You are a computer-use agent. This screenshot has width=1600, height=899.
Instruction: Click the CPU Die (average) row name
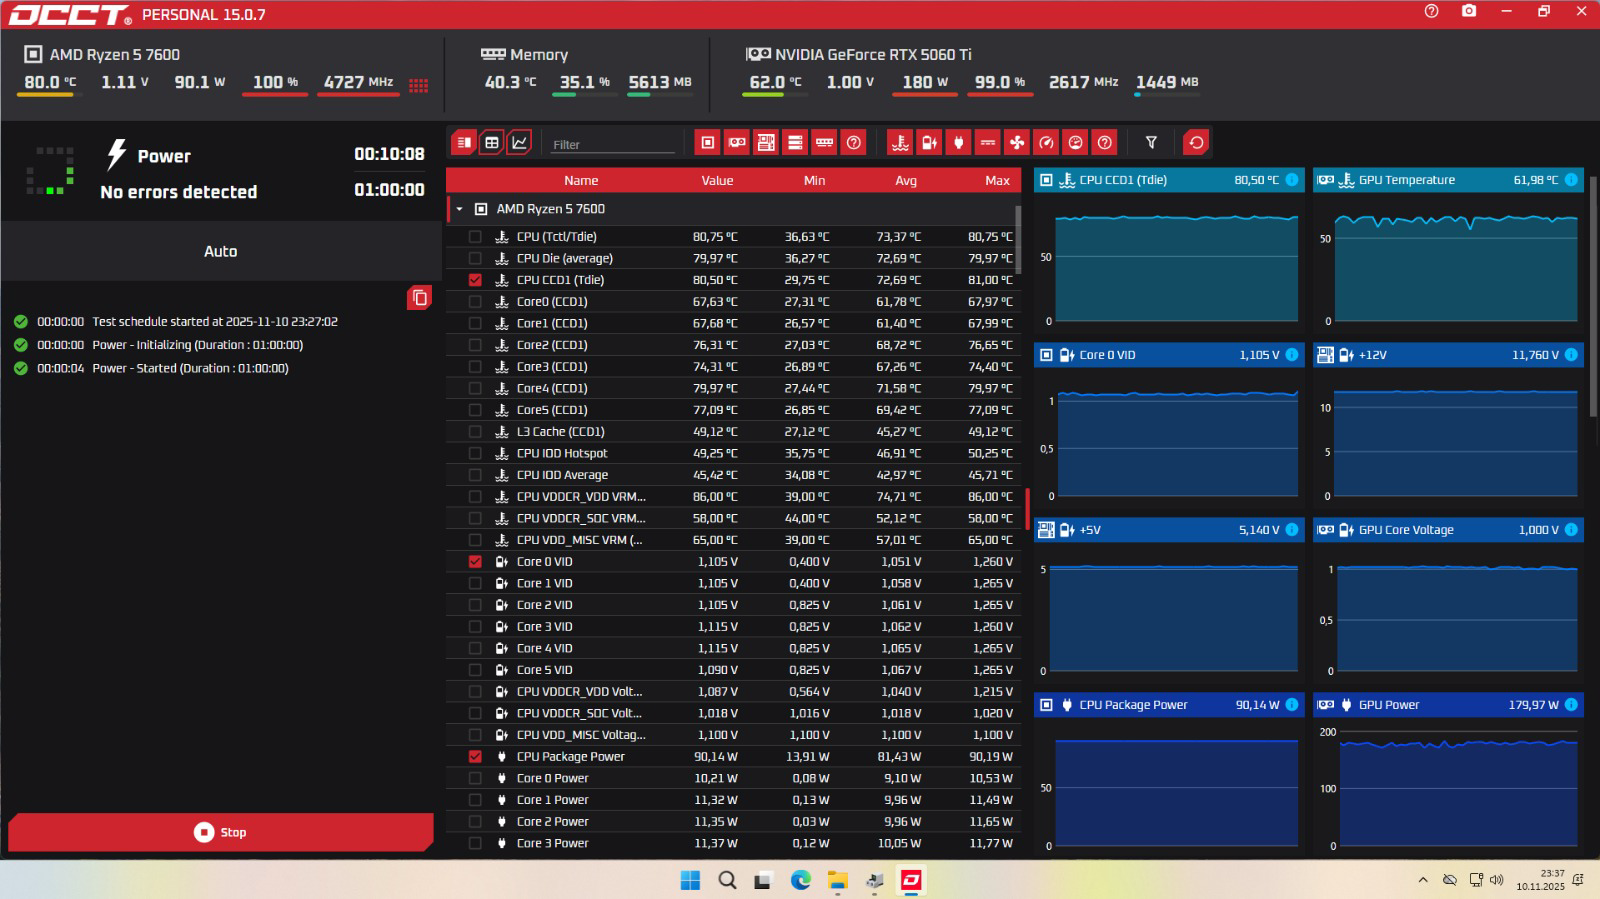click(565, 259)
